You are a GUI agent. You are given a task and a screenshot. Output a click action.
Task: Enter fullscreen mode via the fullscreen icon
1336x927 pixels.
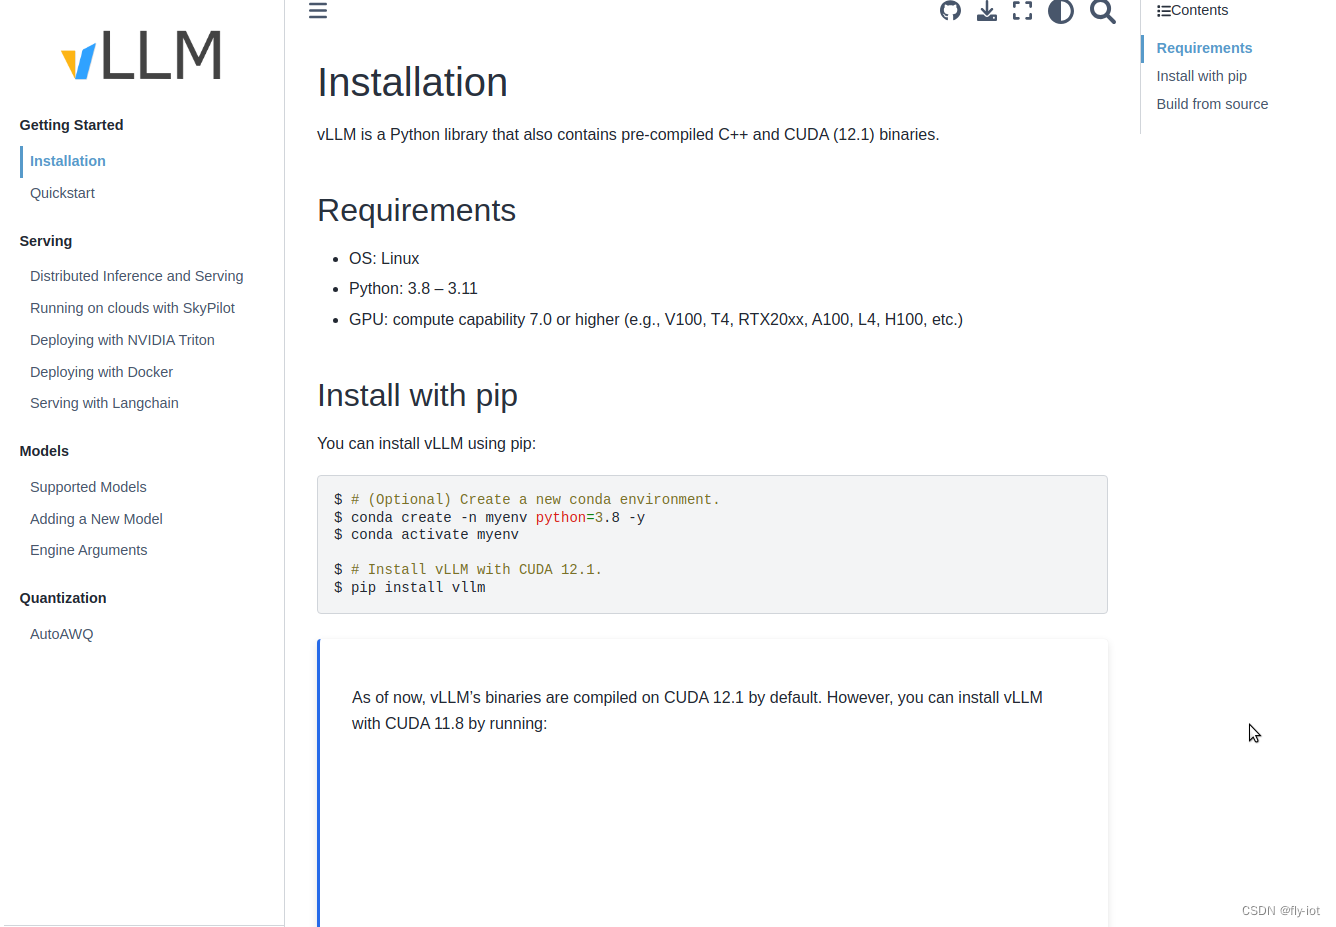(x=1022, y=11)
